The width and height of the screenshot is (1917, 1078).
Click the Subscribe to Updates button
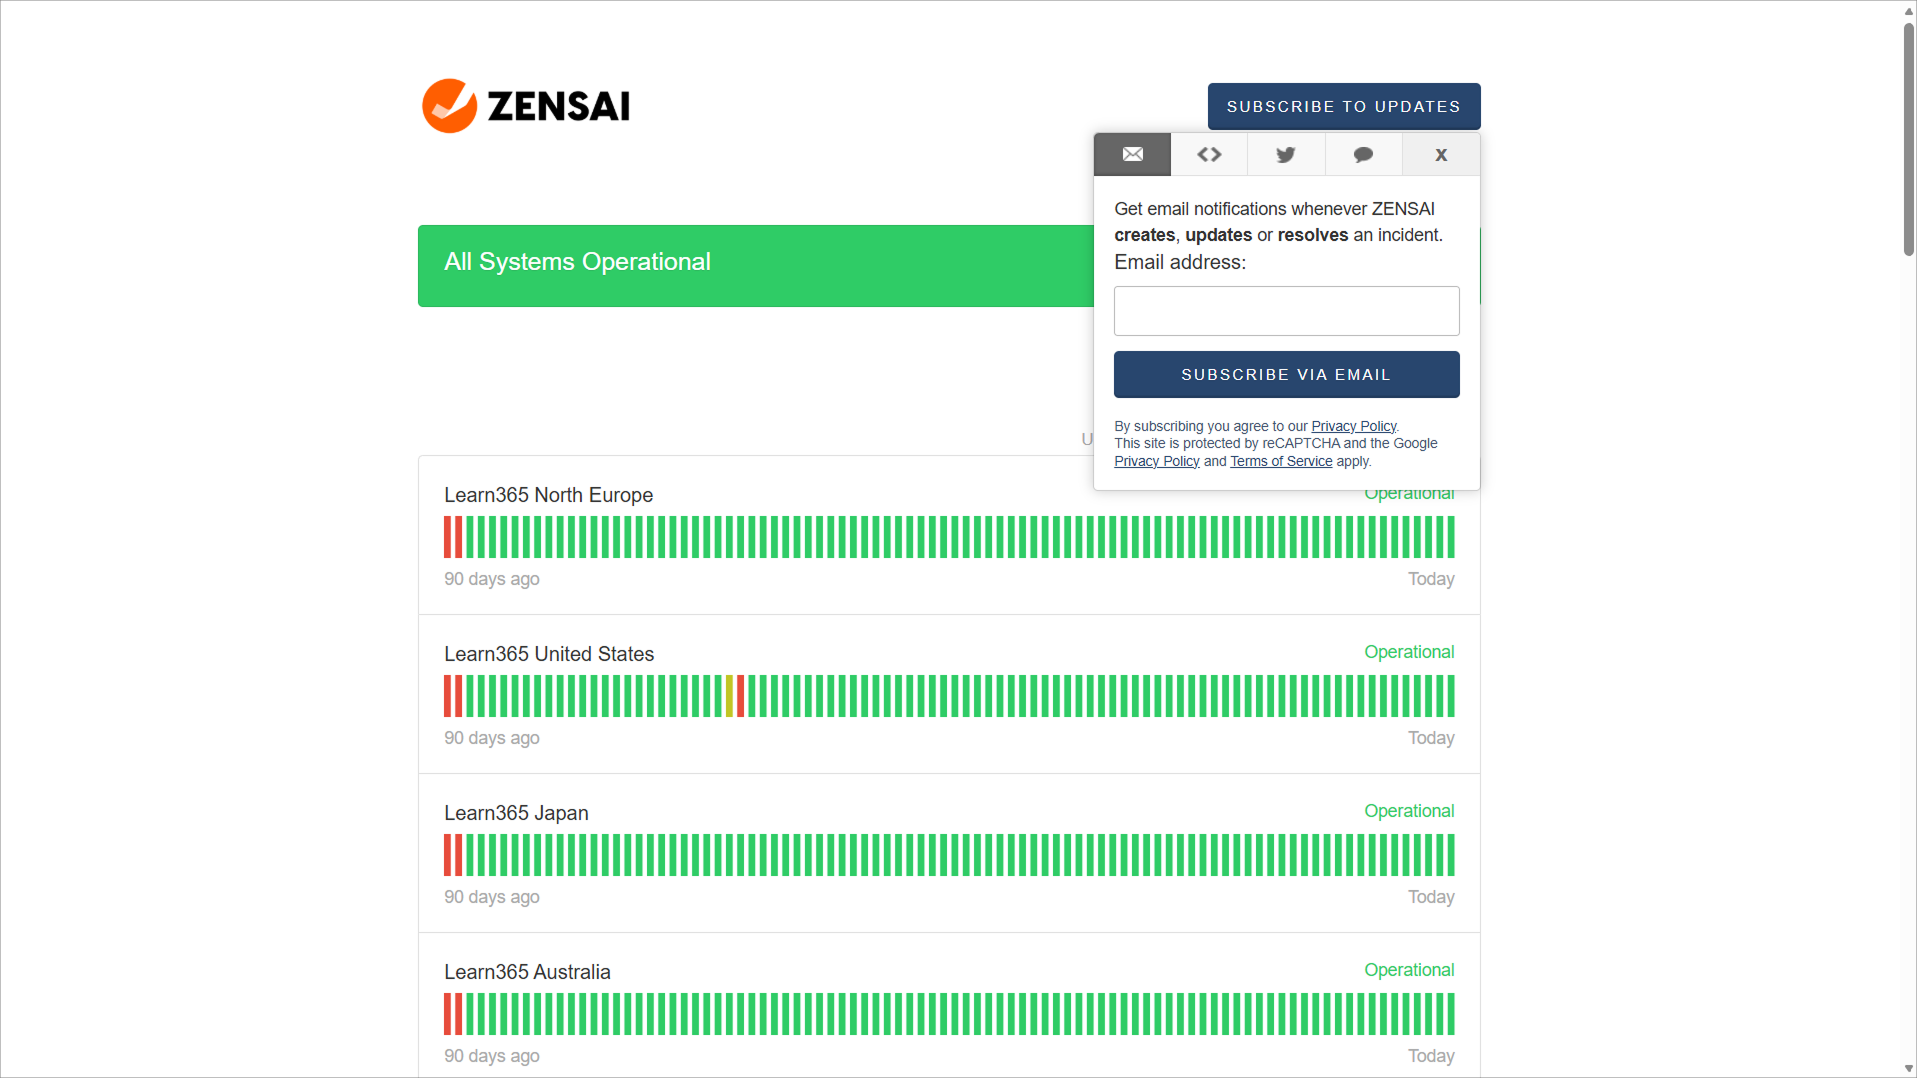(x=1343, y=106)
